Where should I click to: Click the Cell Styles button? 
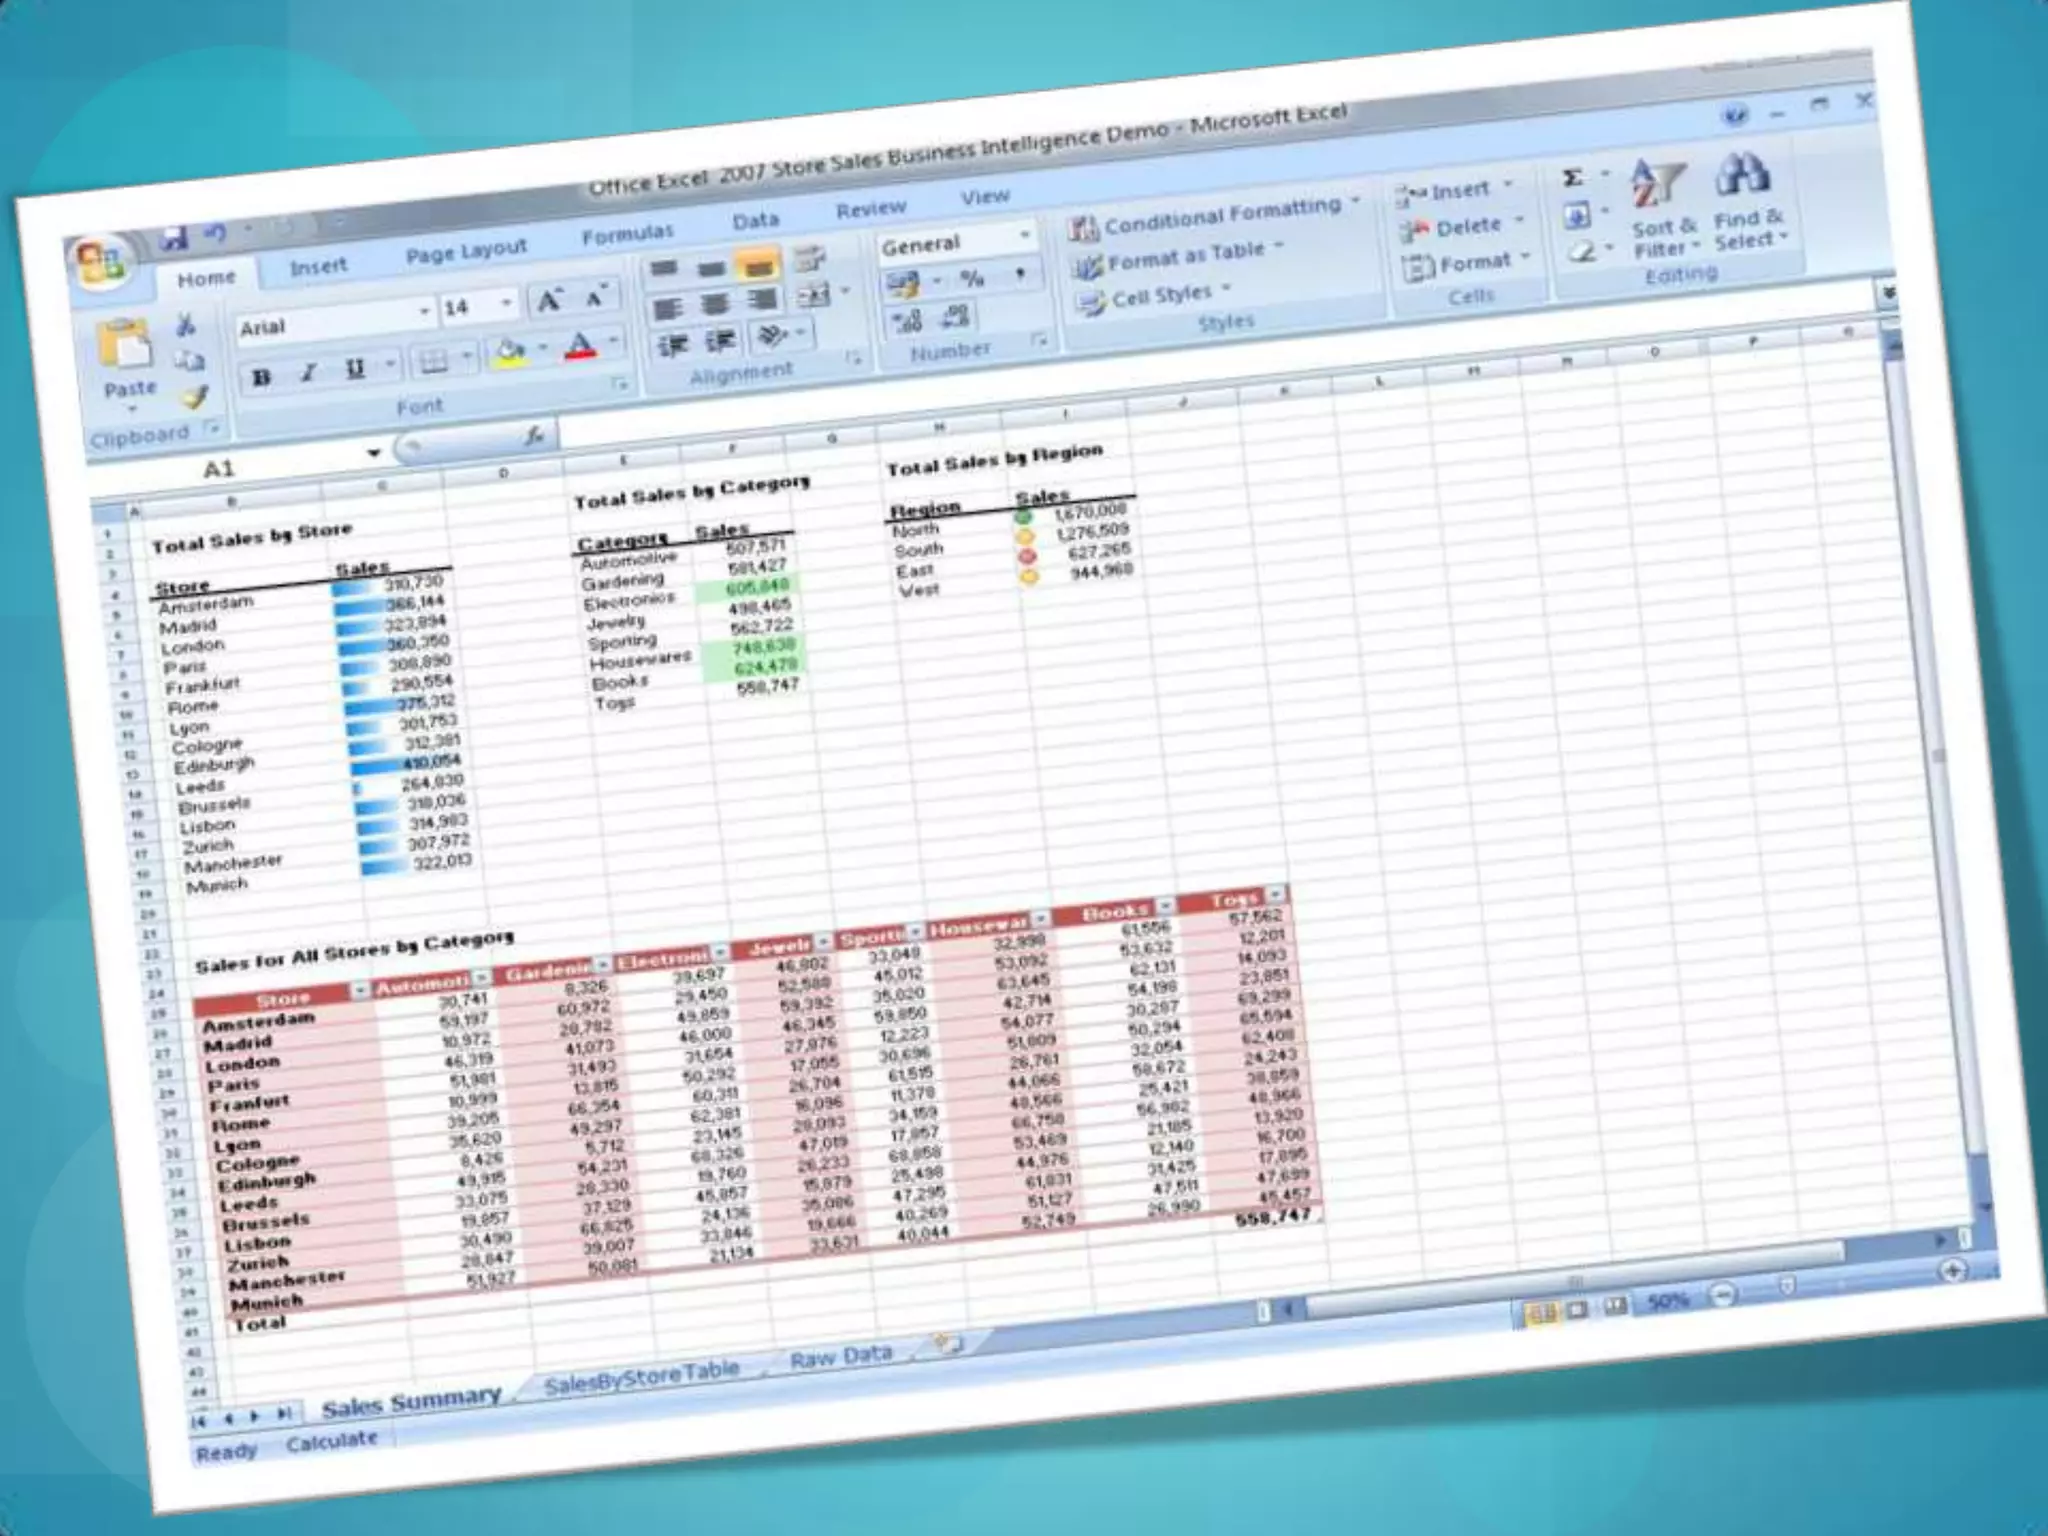coord(1160,297)
